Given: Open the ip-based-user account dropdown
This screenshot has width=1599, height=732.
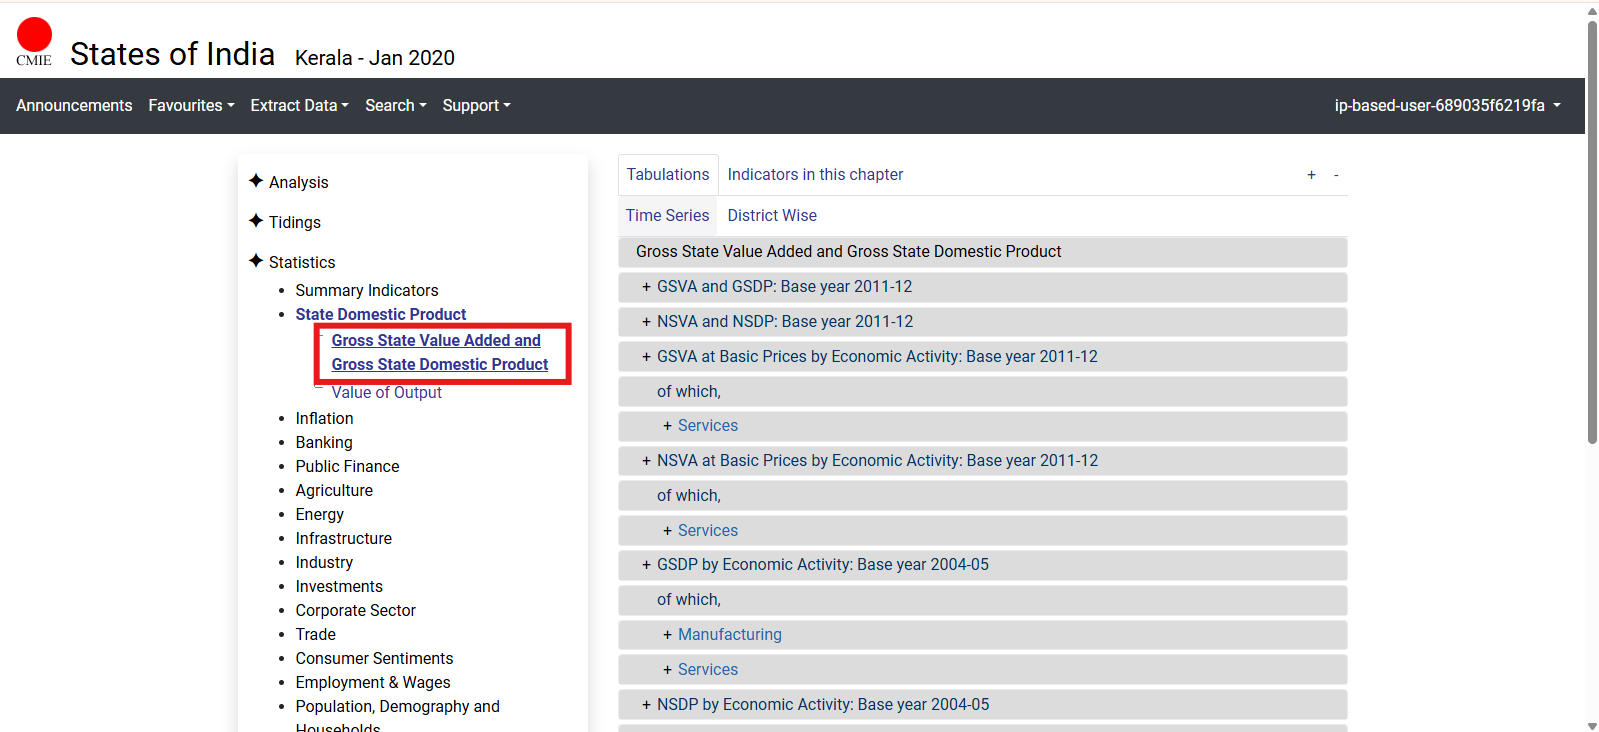Looking at the screenshot, I should click(x=1446, y=106).
